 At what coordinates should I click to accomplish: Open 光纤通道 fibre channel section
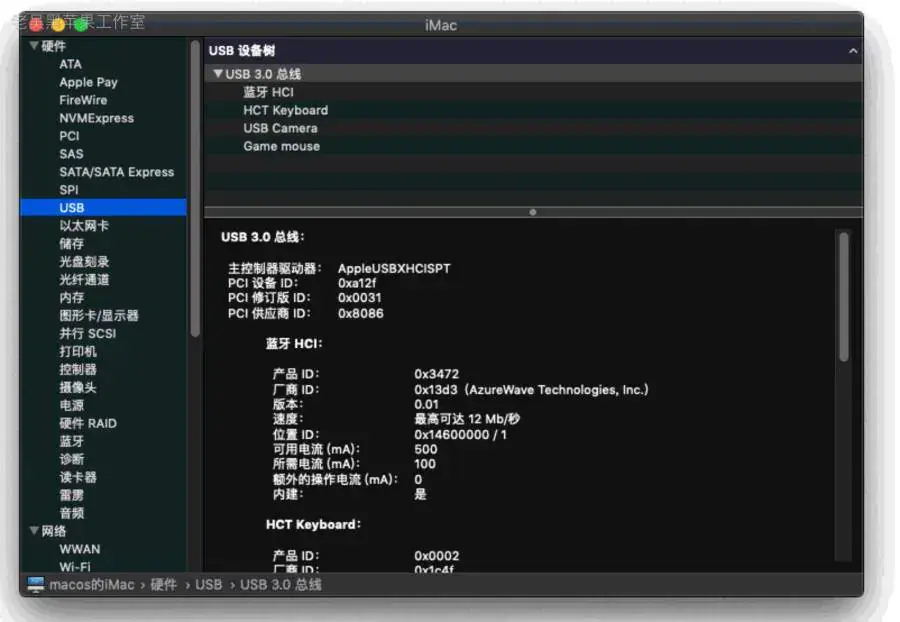[84, 279]
